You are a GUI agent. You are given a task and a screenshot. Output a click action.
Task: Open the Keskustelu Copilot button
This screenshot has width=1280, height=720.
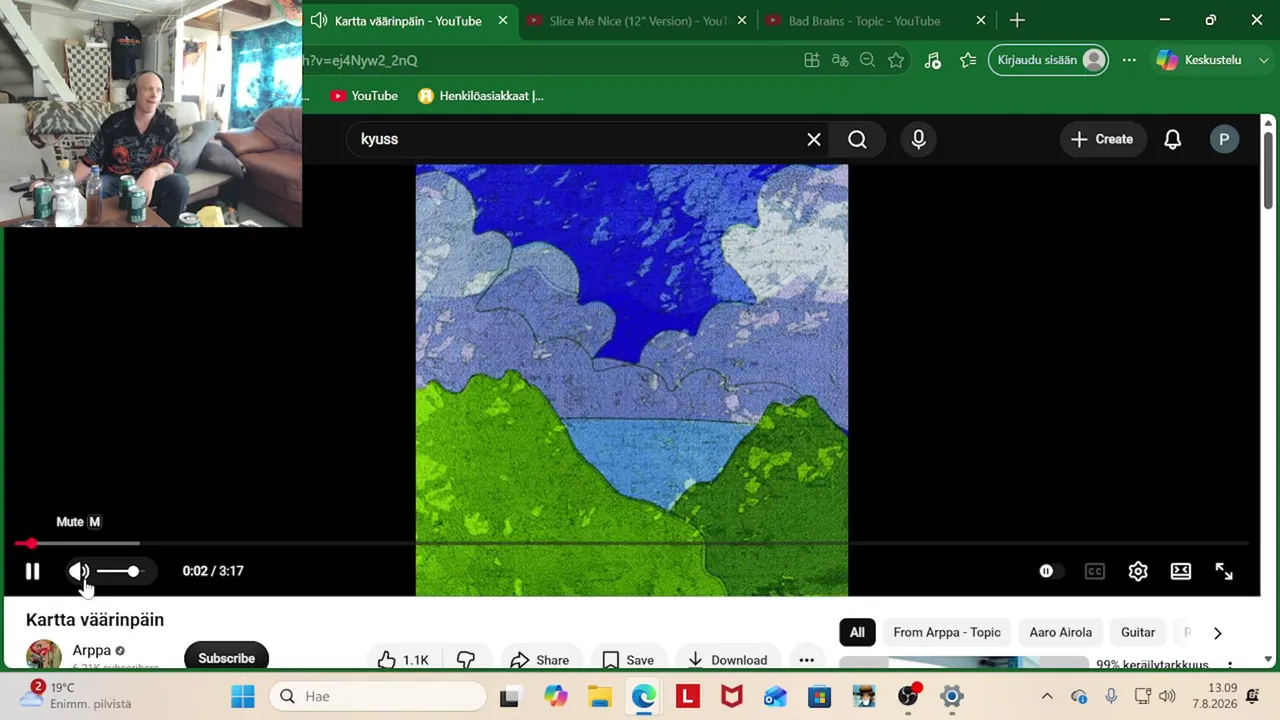tap(1199, 60)
